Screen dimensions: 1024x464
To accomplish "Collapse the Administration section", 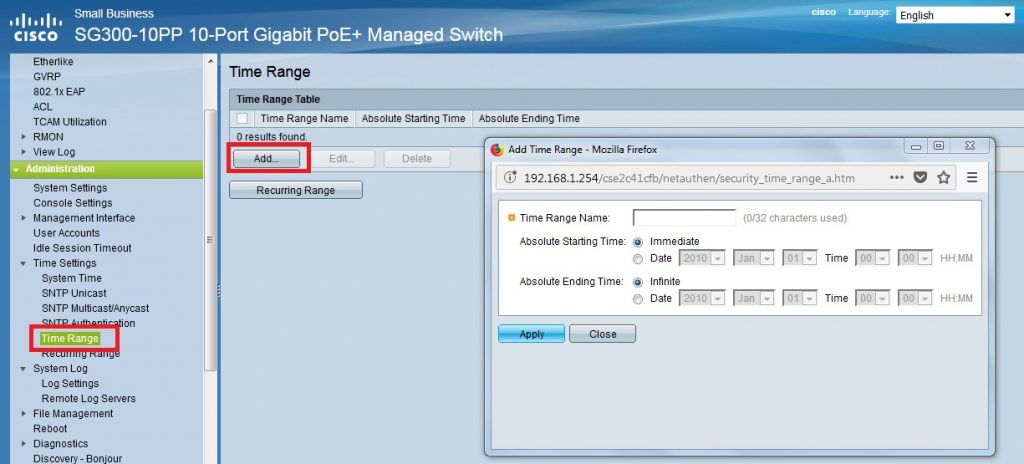I will pos(15,169).
